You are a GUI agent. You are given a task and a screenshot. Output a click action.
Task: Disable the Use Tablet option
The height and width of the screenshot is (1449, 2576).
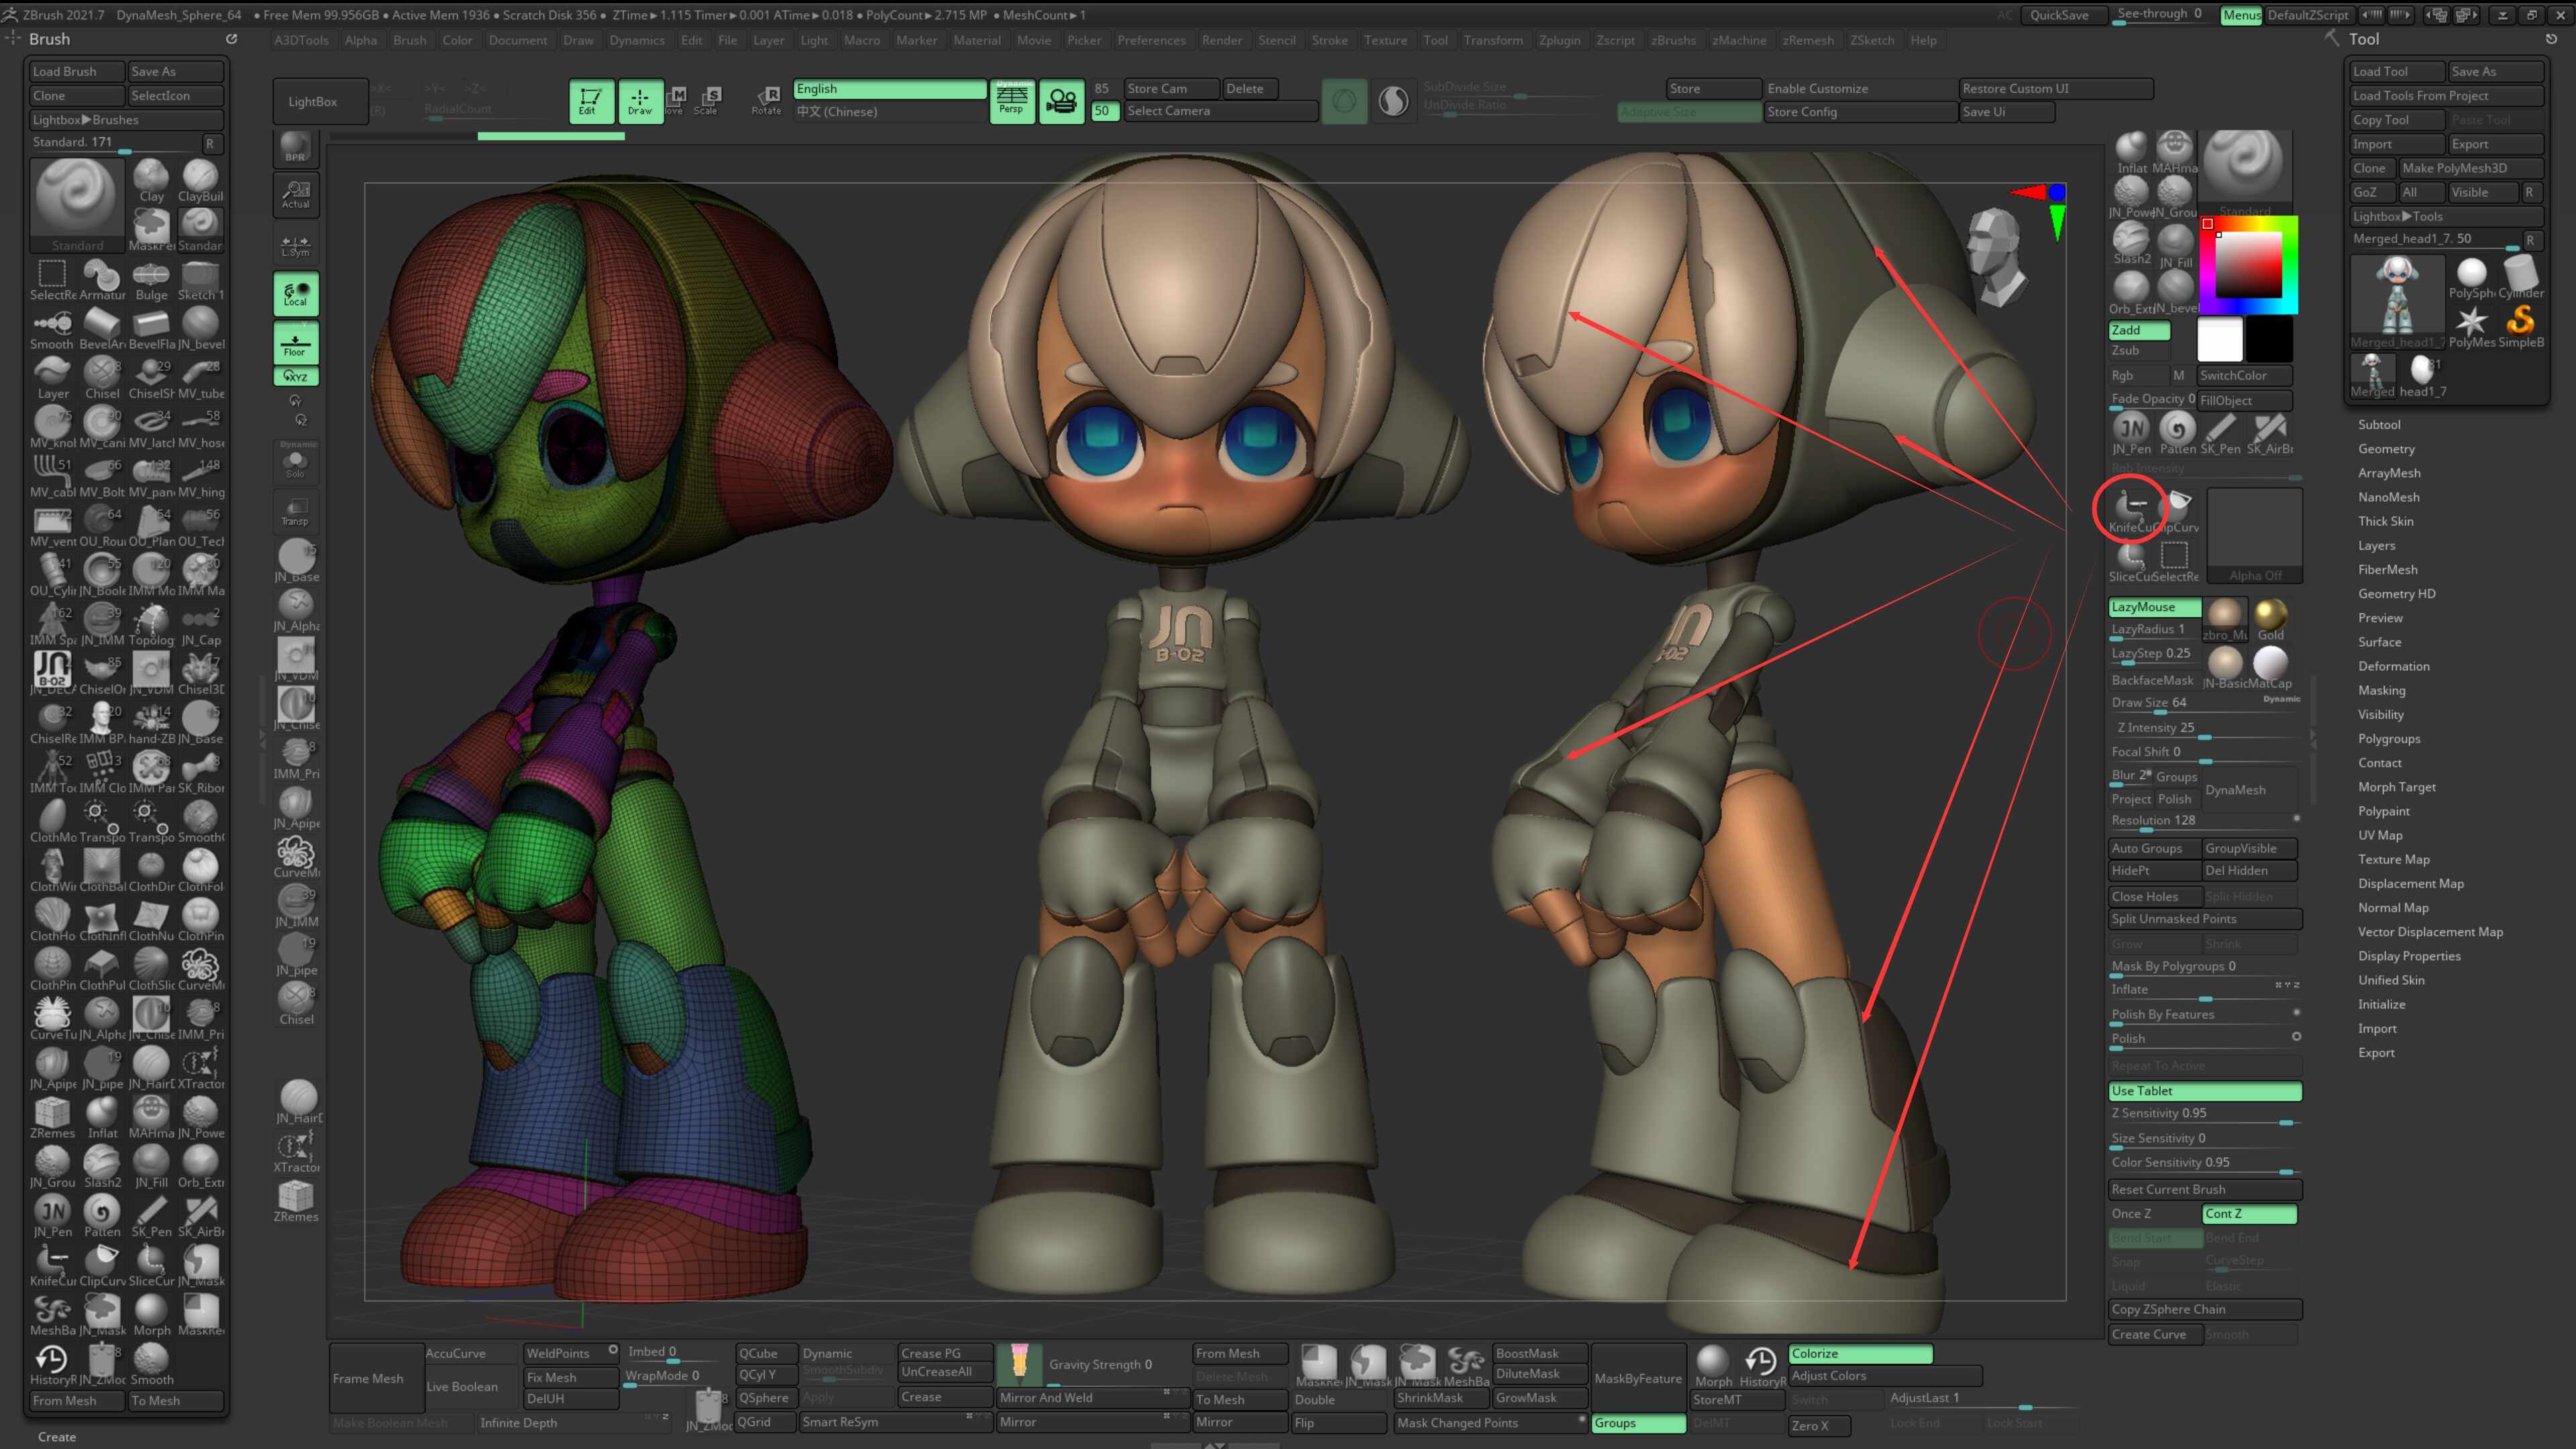(x=2204, y=1091)
